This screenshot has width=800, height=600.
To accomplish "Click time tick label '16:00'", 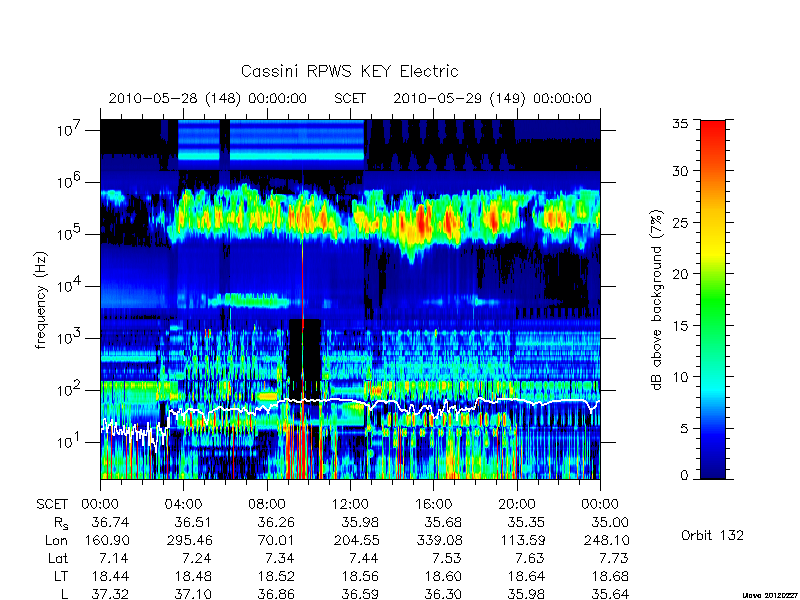I will click(x=433, y=504).
